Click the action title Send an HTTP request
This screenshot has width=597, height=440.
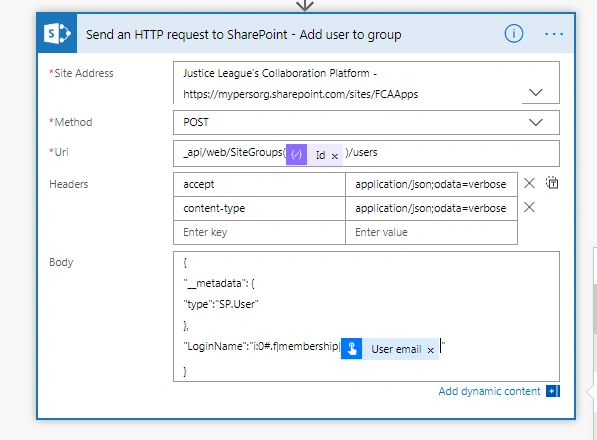coord(244,35)
